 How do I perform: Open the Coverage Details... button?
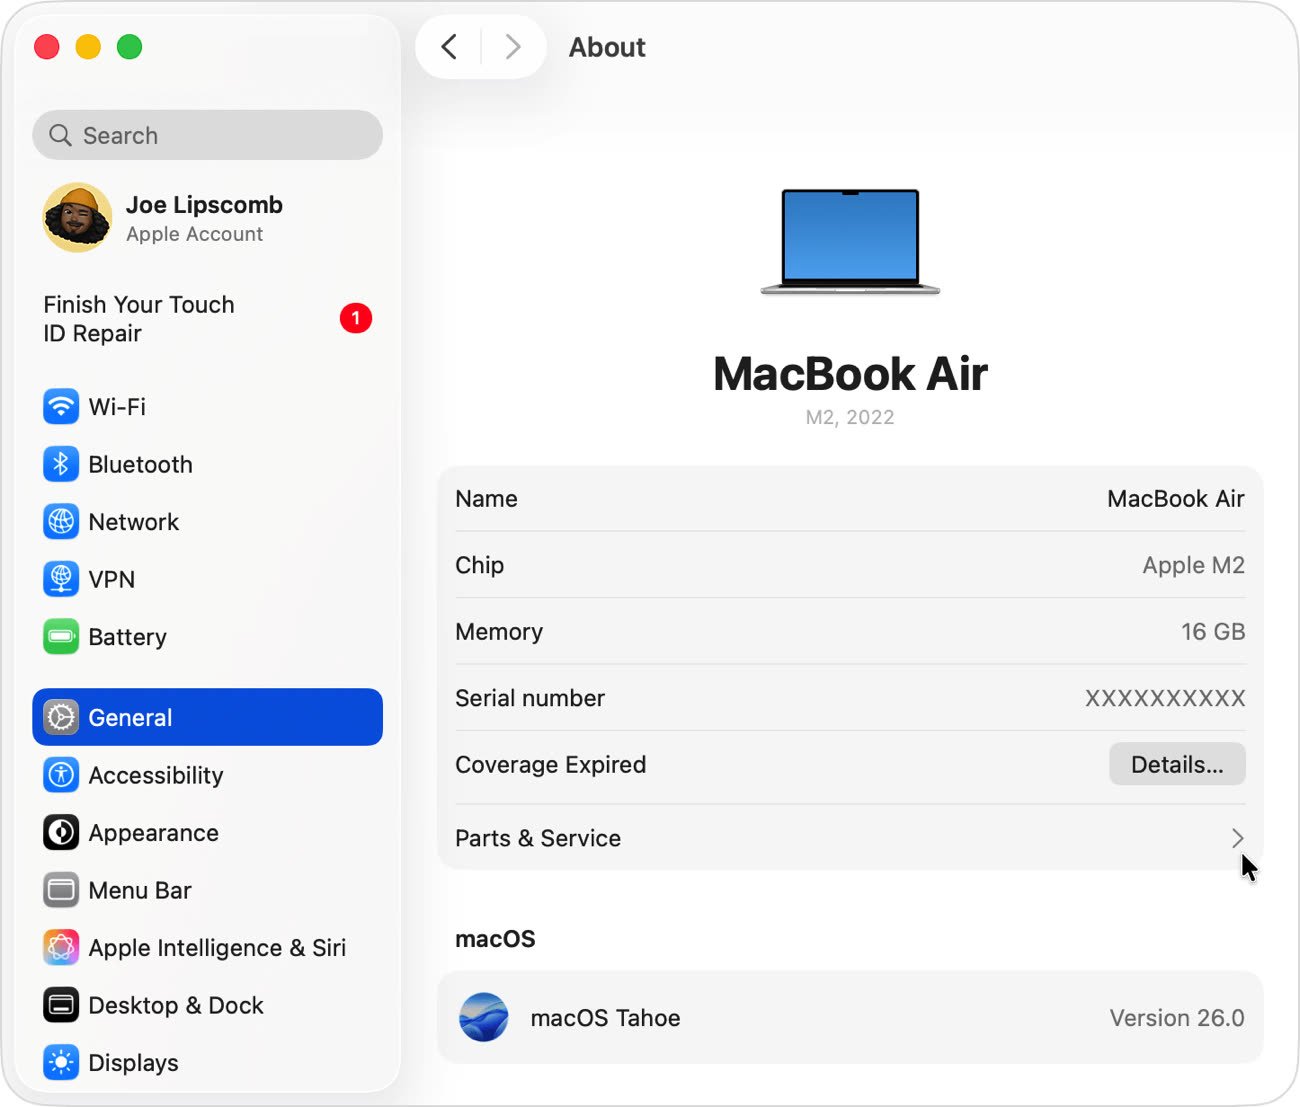(x=1177, y=764)
